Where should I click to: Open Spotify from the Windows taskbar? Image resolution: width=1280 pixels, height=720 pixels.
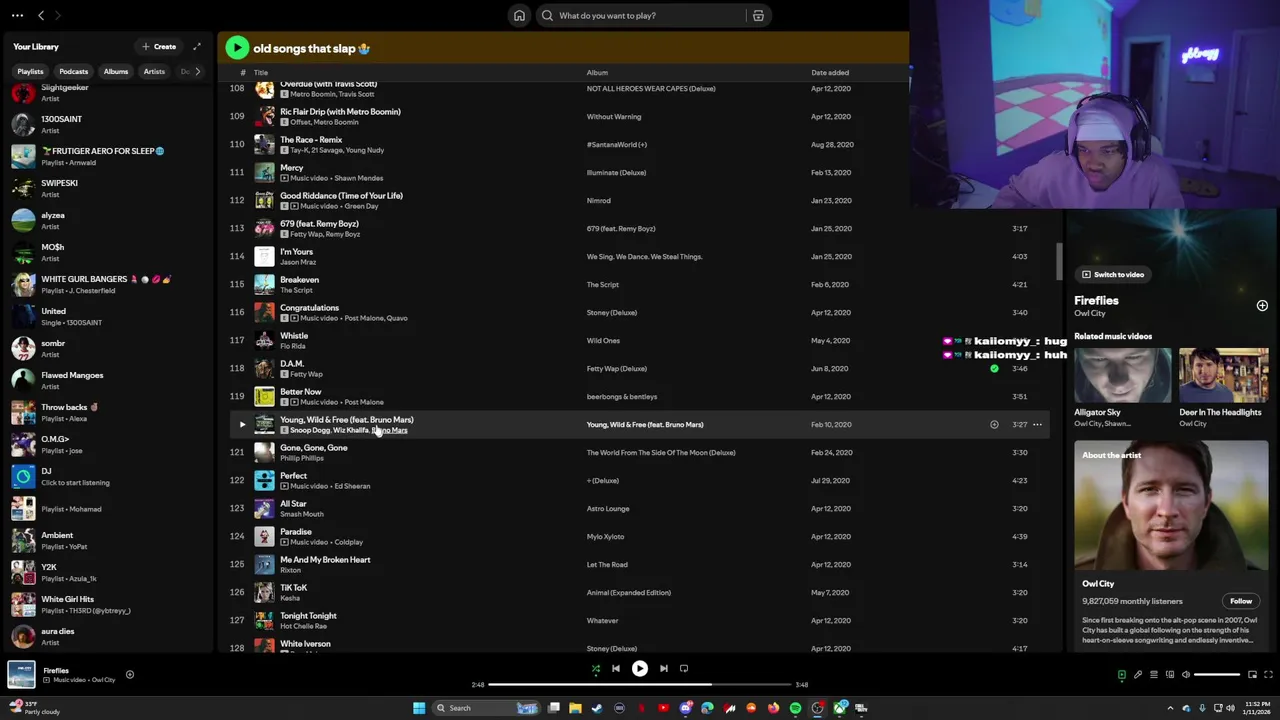click(x=796, y=708)
